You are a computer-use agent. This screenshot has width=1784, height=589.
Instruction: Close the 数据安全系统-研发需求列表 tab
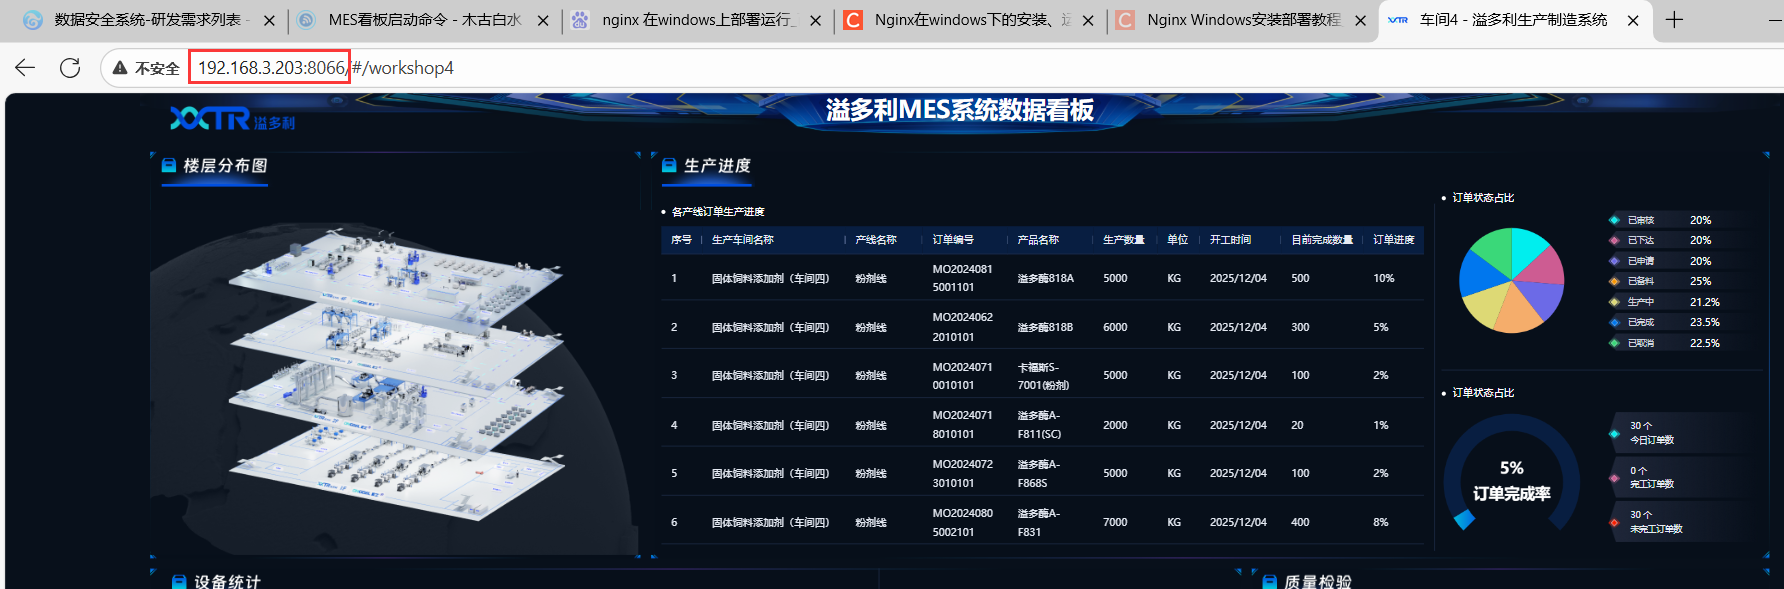pos(270,20)
